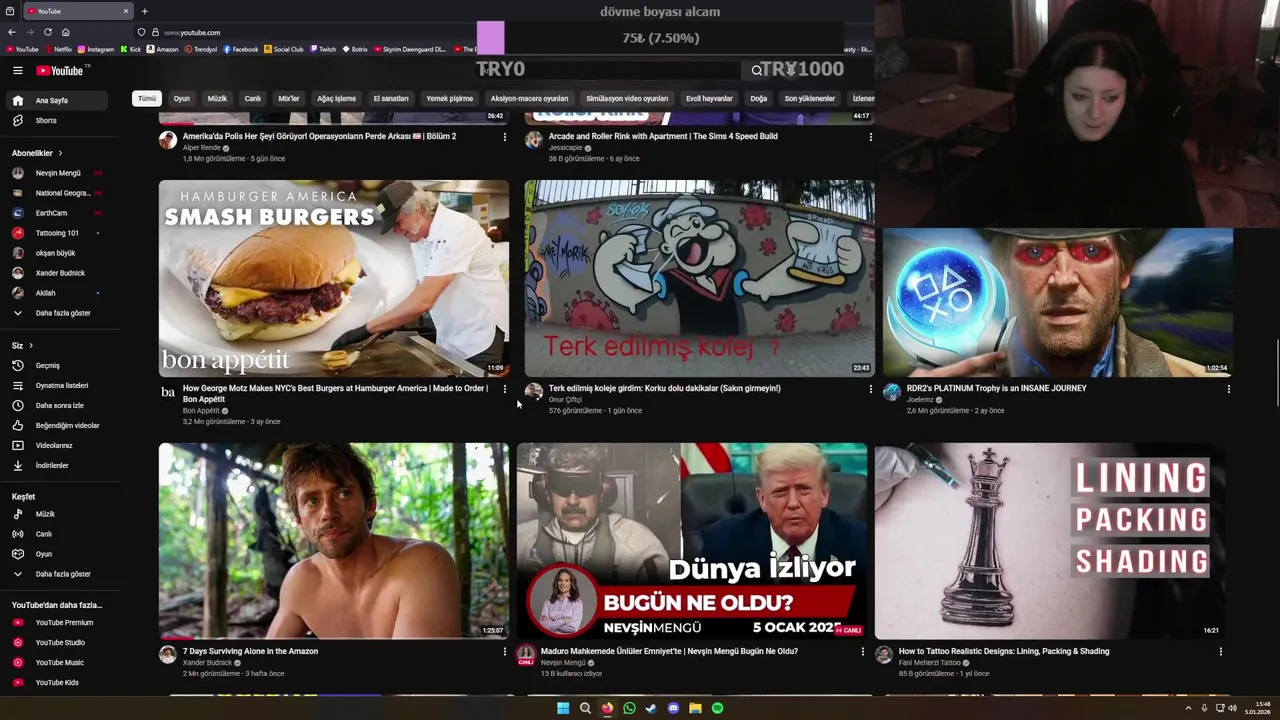Play the Lining Packing Shading tattoo thumbnail
1280x720 pixels.
1050,541
